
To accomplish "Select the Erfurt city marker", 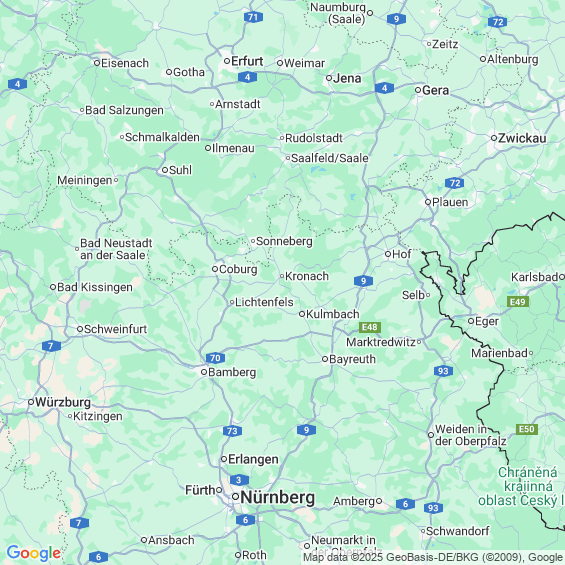I will pyautogui.click(x=227, y=61).
